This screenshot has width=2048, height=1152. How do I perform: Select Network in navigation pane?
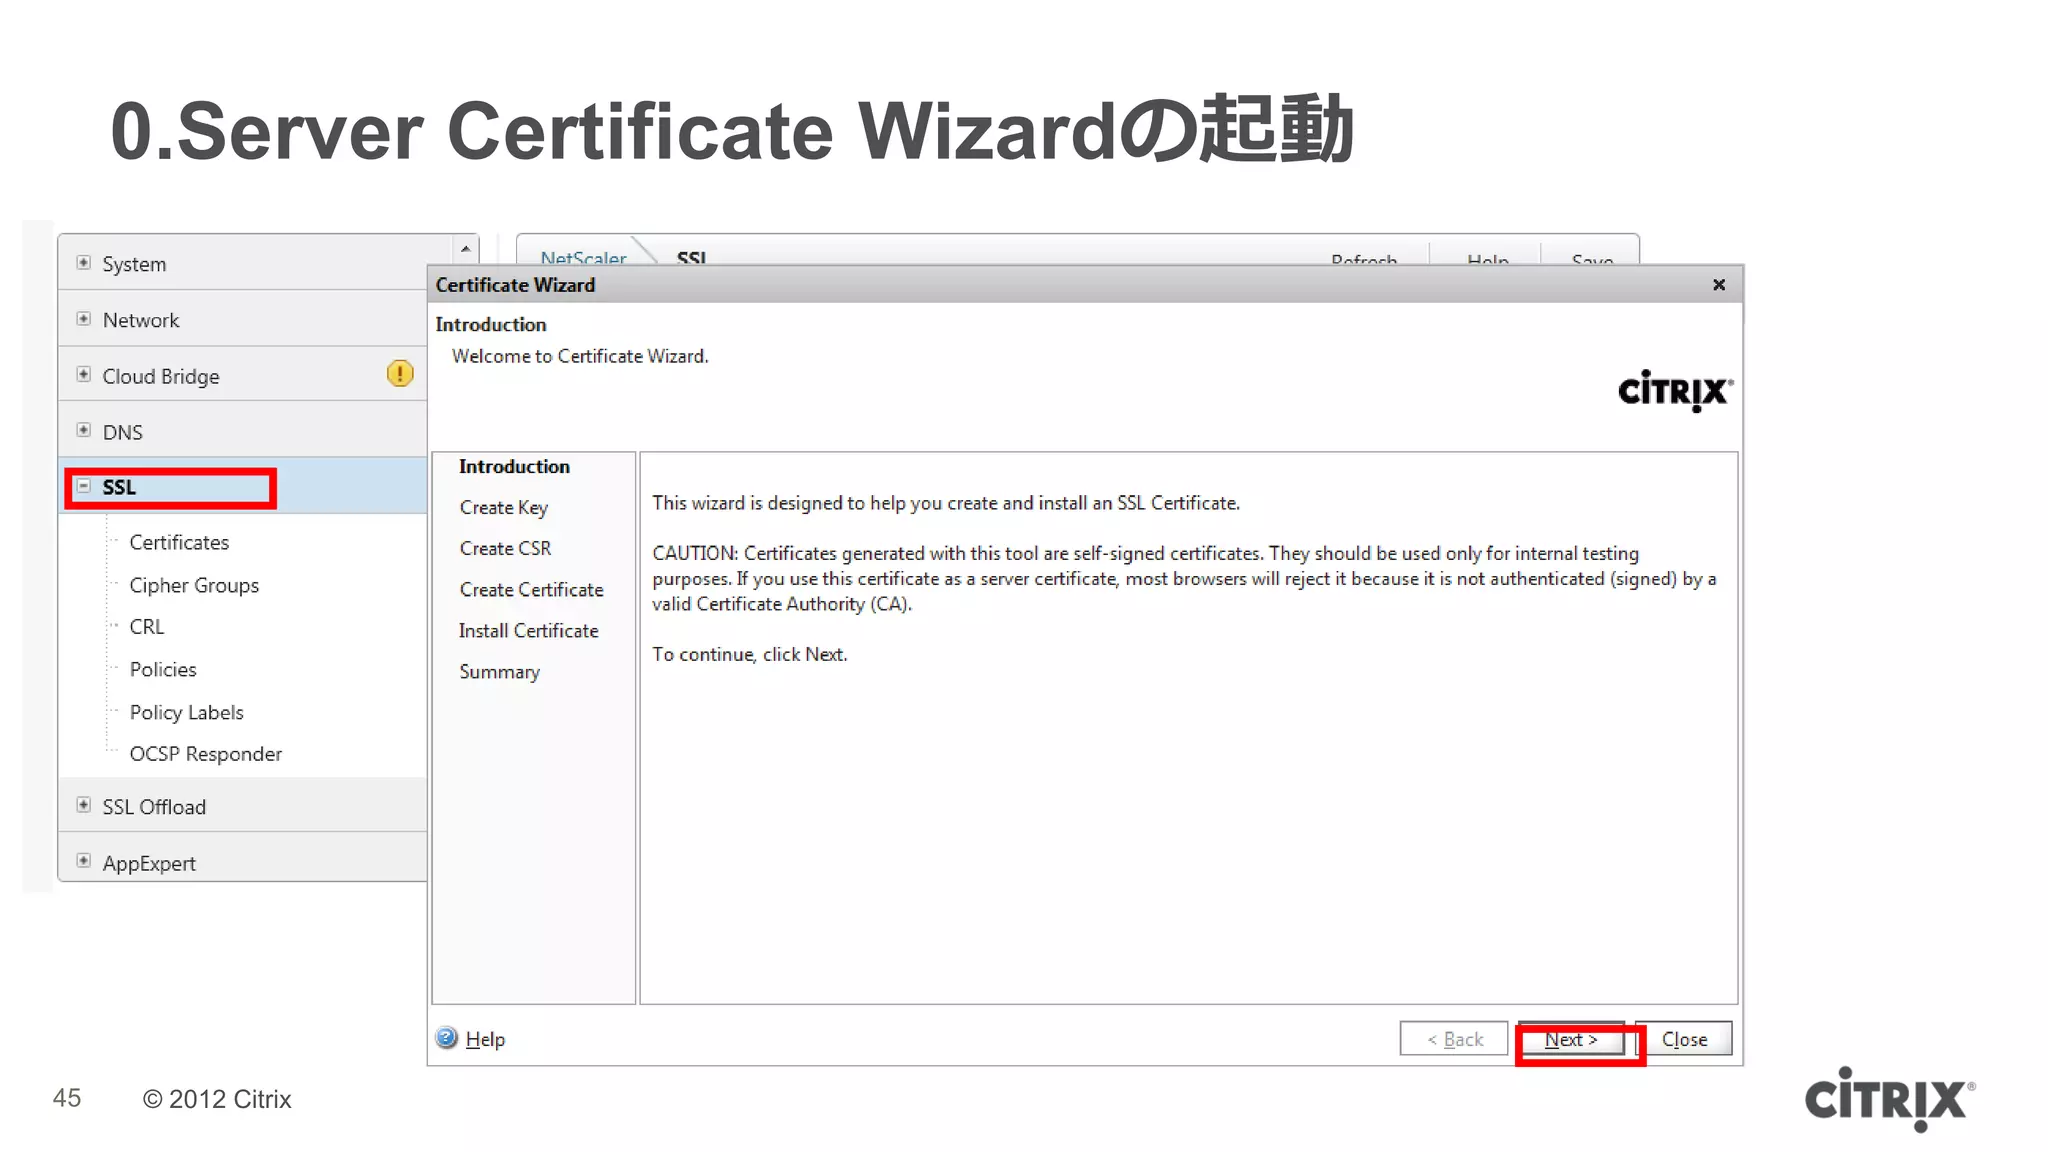(141, 320)
